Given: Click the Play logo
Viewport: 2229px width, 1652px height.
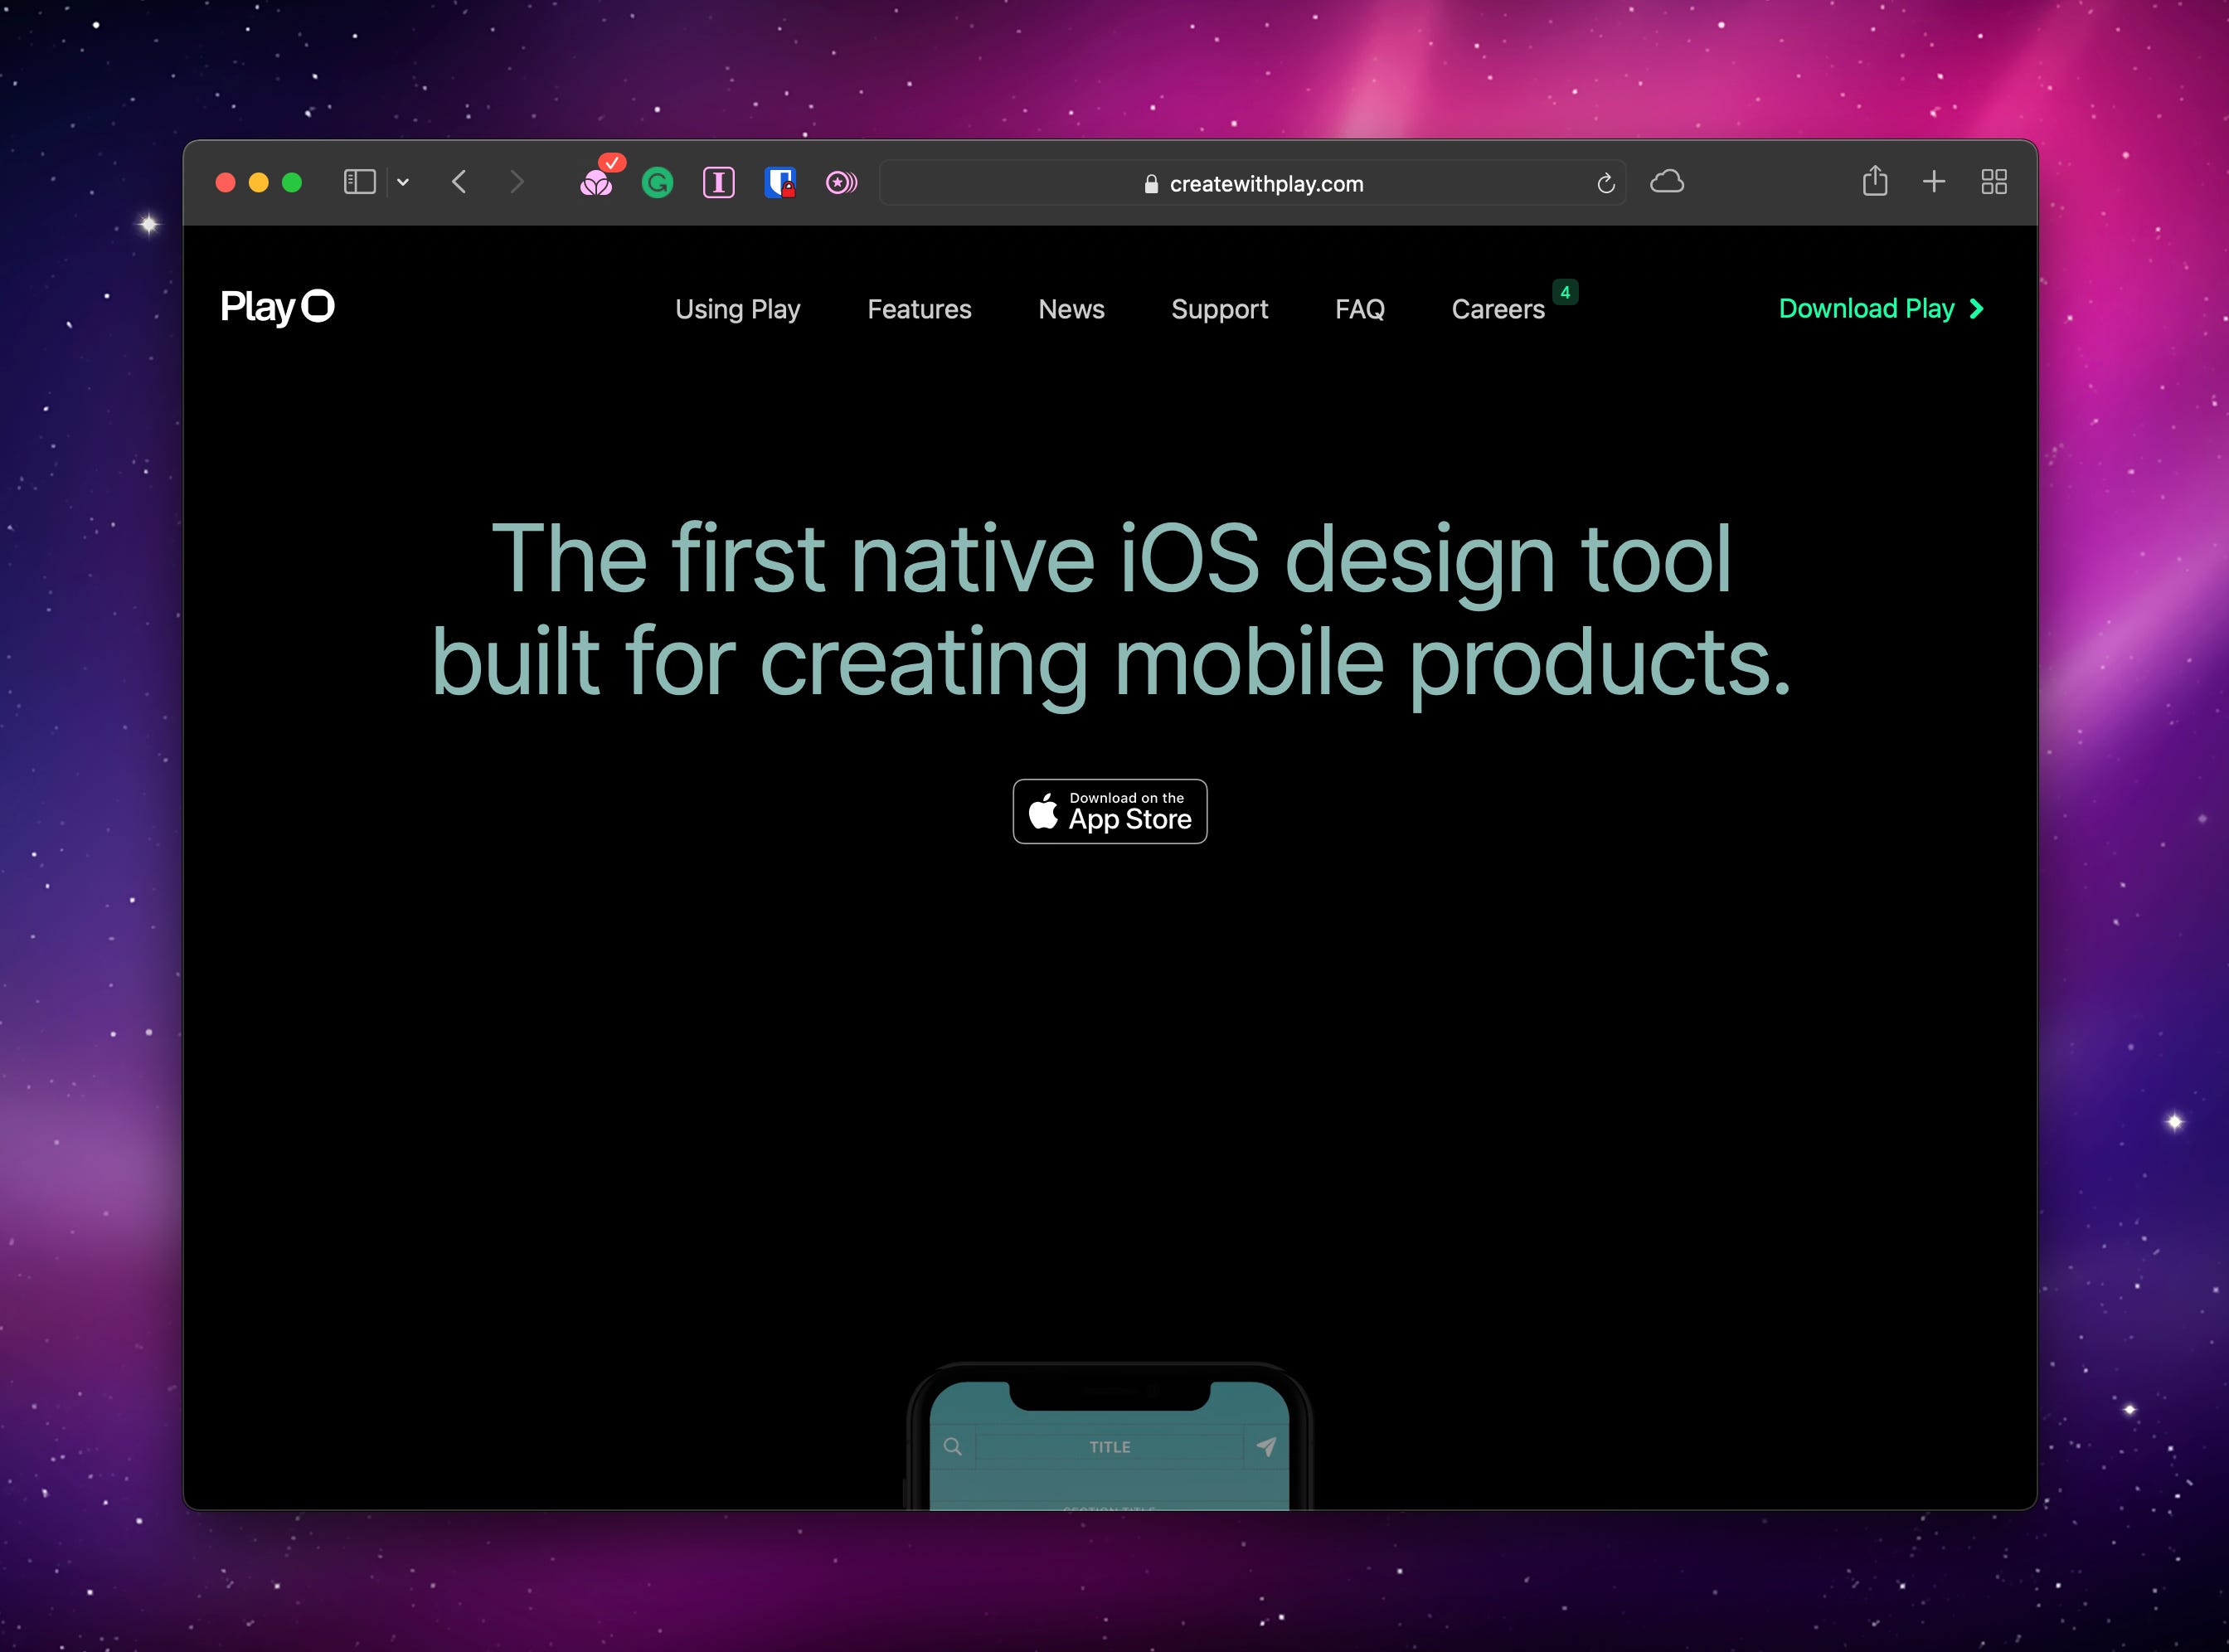Looking at the screenshot, I should 277,307.
